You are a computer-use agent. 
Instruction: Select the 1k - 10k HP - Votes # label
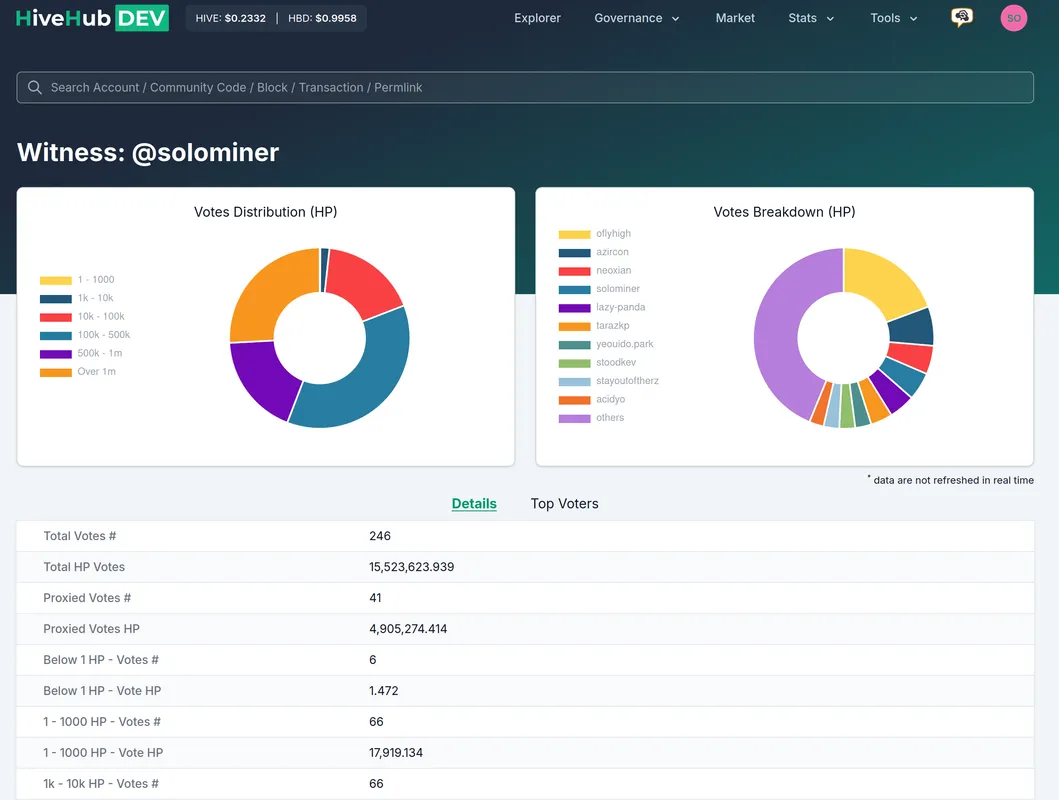(x=101, y=784)
